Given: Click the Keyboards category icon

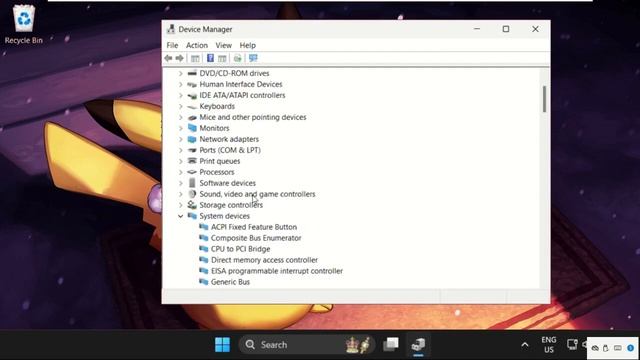Looking at the screenshot, I should tap(192, 107).
